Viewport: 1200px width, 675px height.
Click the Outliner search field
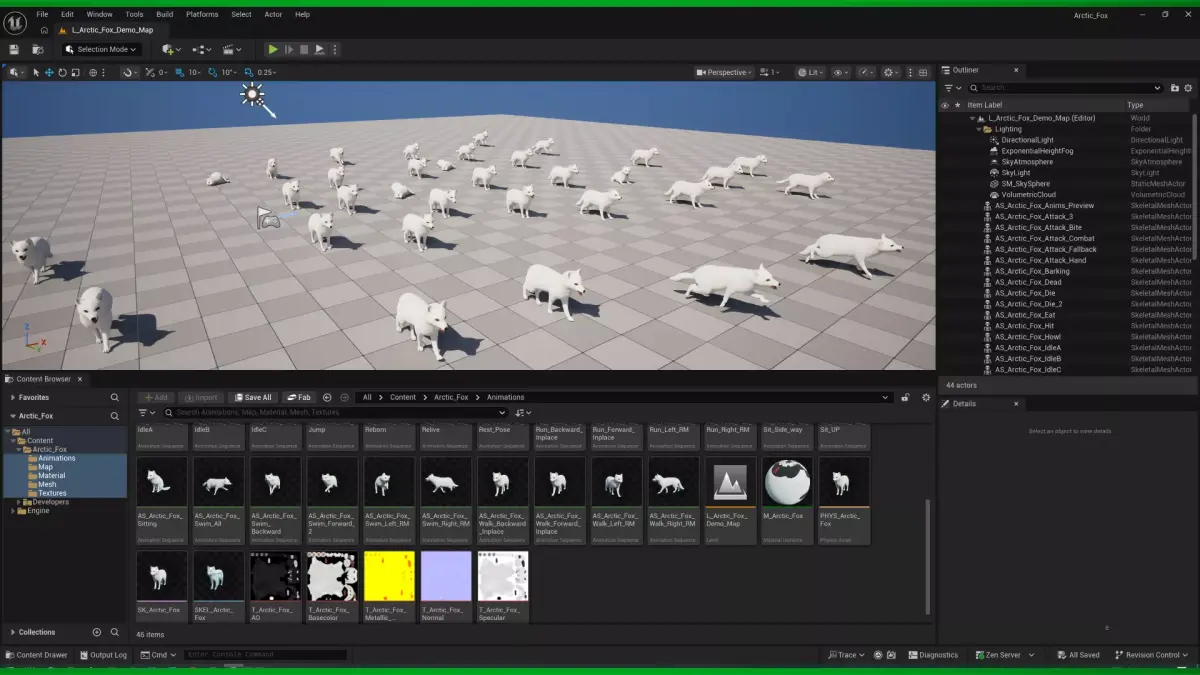pyautogui.click(x=1066, y=88)
